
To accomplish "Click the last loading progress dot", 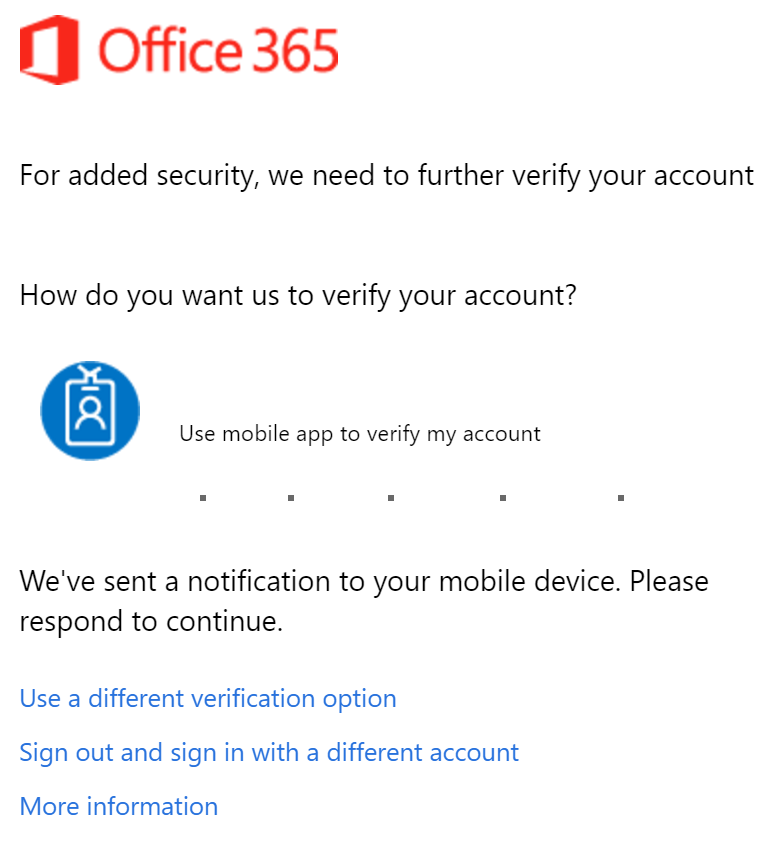I will (621, 497).
